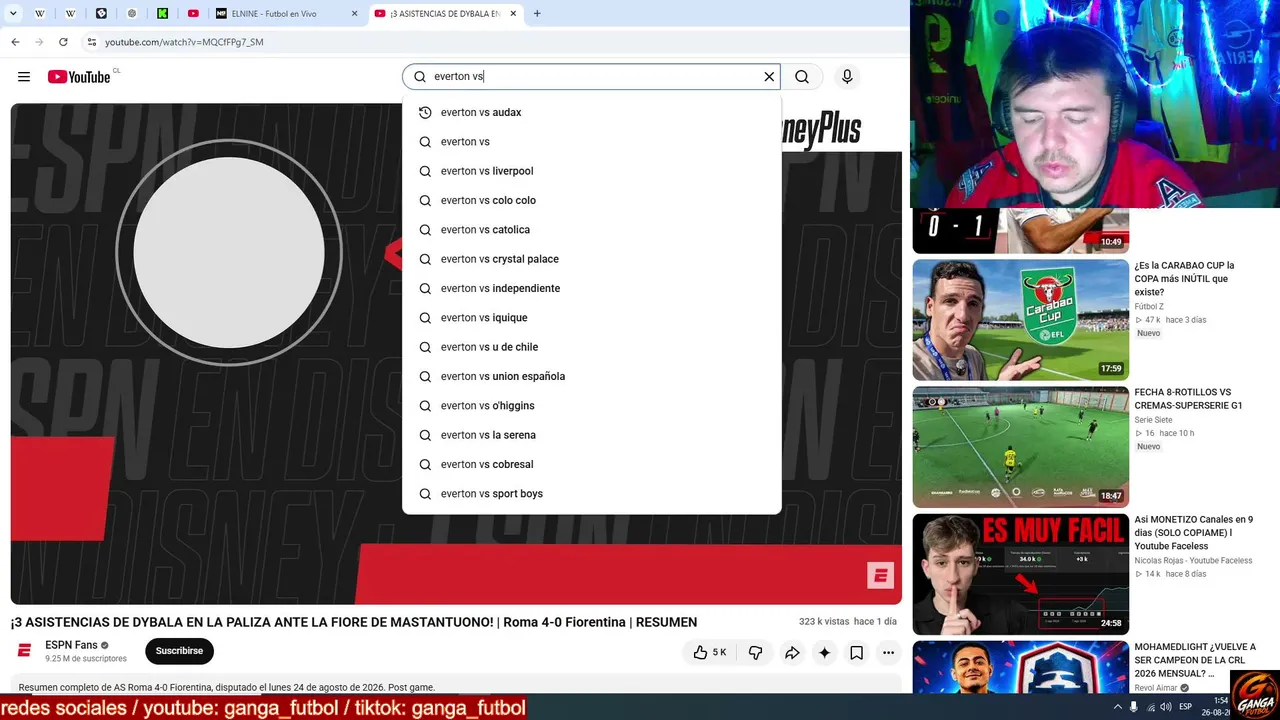The height and width of the screenshot is (720, 1280).
Task: Choose suggestion 'everton vs sport boys'
Action: pyautogui.click(x=592, y=494)
